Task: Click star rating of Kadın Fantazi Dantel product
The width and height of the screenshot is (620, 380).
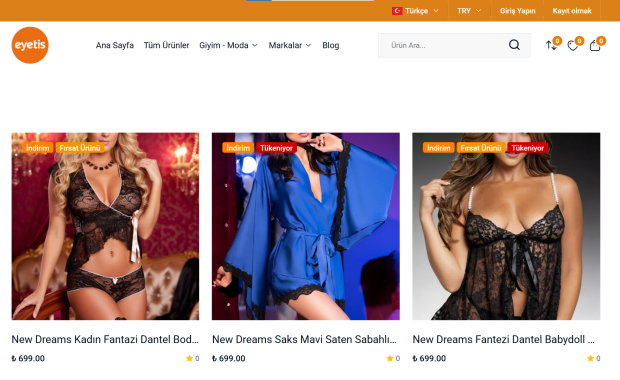Action: (193, 358)
